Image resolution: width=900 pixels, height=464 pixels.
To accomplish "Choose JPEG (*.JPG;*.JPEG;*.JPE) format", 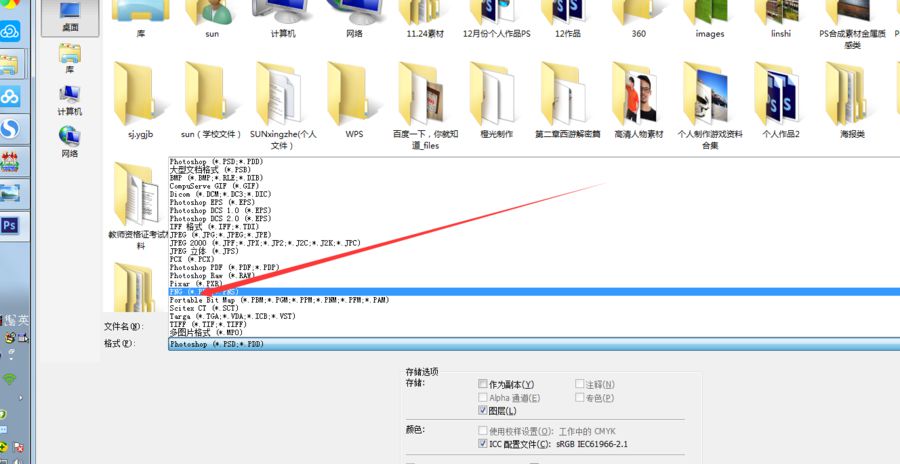I will point(534,235).
